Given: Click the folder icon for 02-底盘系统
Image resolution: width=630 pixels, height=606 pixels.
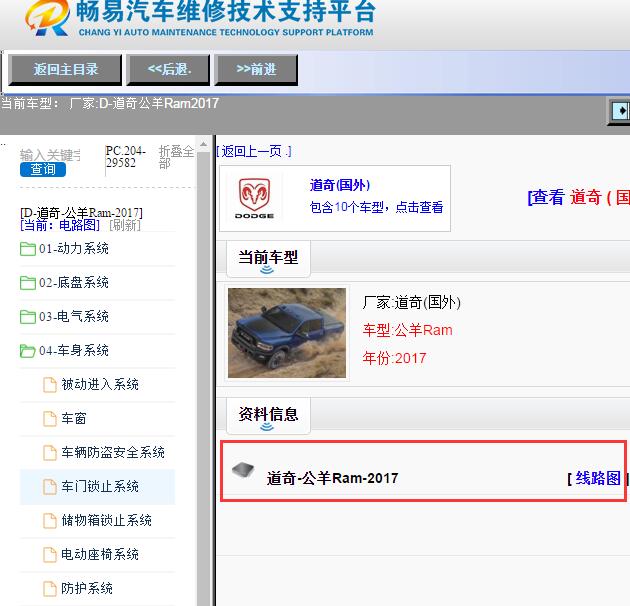Looking at the screenshot, I should (x=28, y=283).
